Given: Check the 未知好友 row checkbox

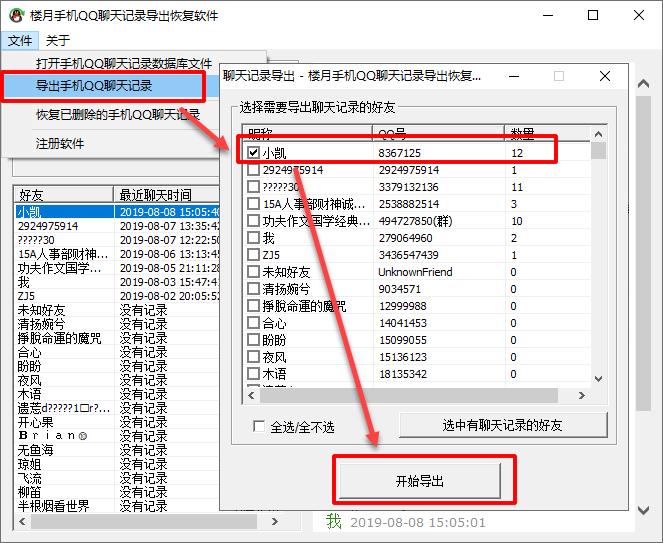Looking at the screenshot, I should coord(253,272).
